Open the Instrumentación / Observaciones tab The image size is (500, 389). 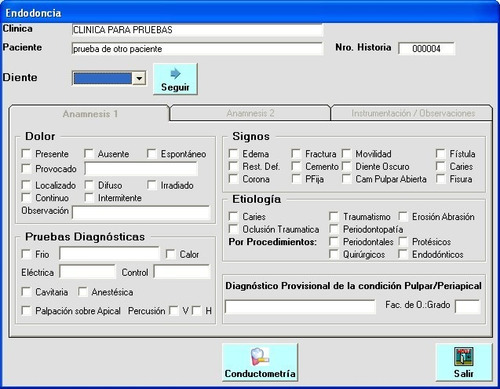click(413, 113)
